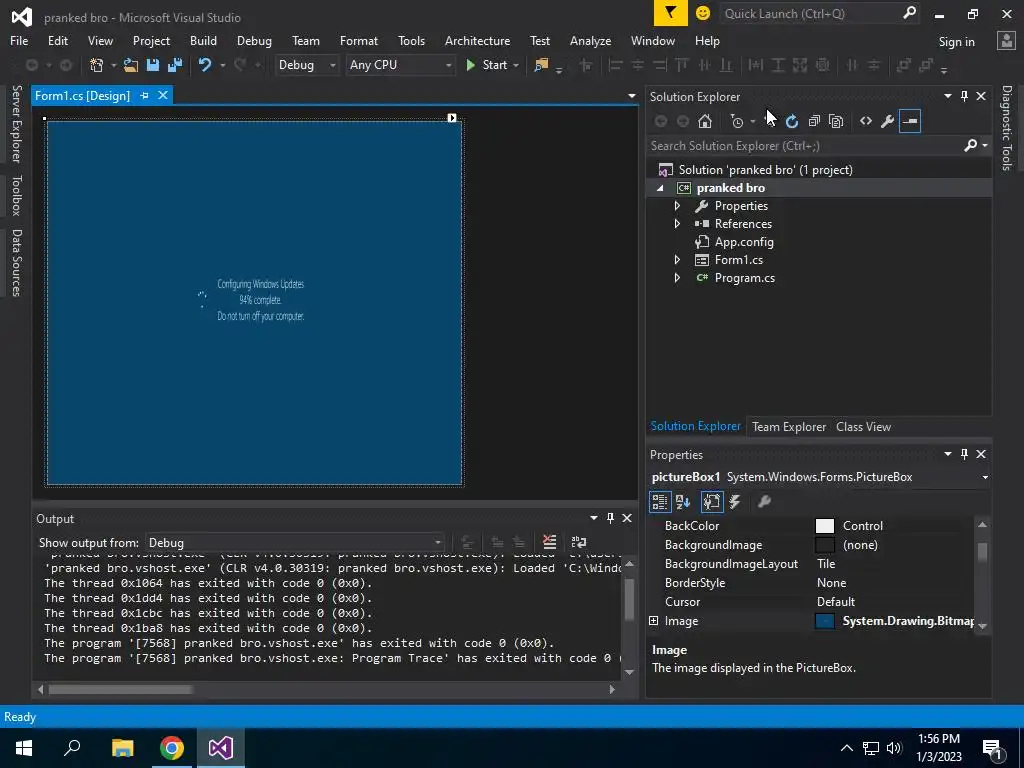Image resolution: width=1024 pixels, height=768 pixels.
Task: Expand the Program.cs node
Action: tap(677, 278)
